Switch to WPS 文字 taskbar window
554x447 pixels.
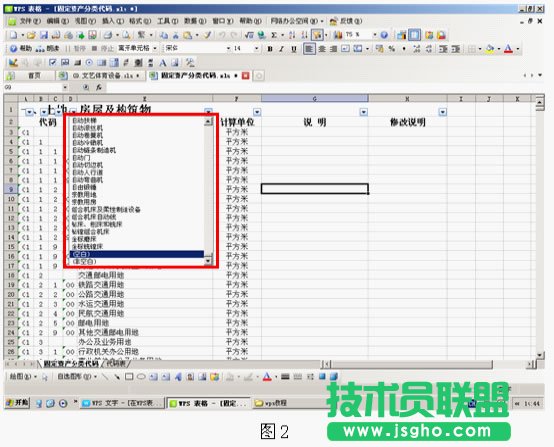pos(122,403)
